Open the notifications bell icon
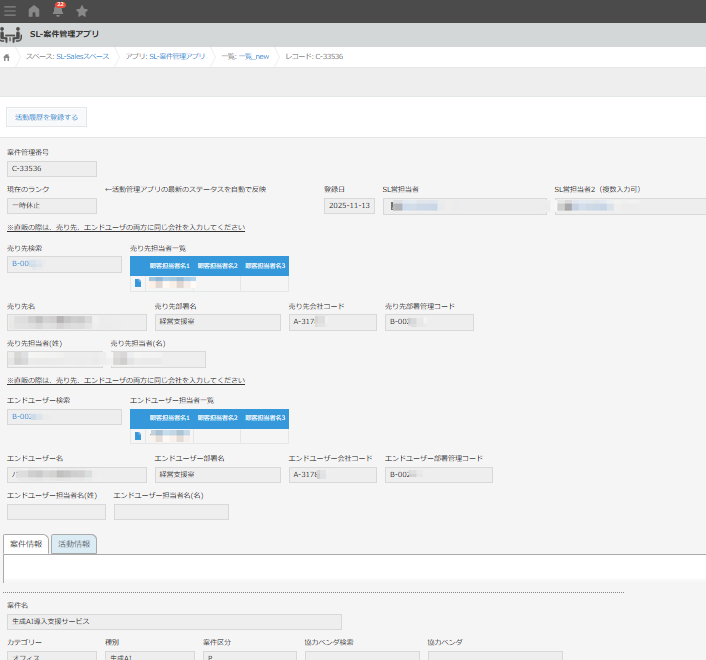Image resolution: width=706 pixels, height=660 pixels. [x=58, y=11]
